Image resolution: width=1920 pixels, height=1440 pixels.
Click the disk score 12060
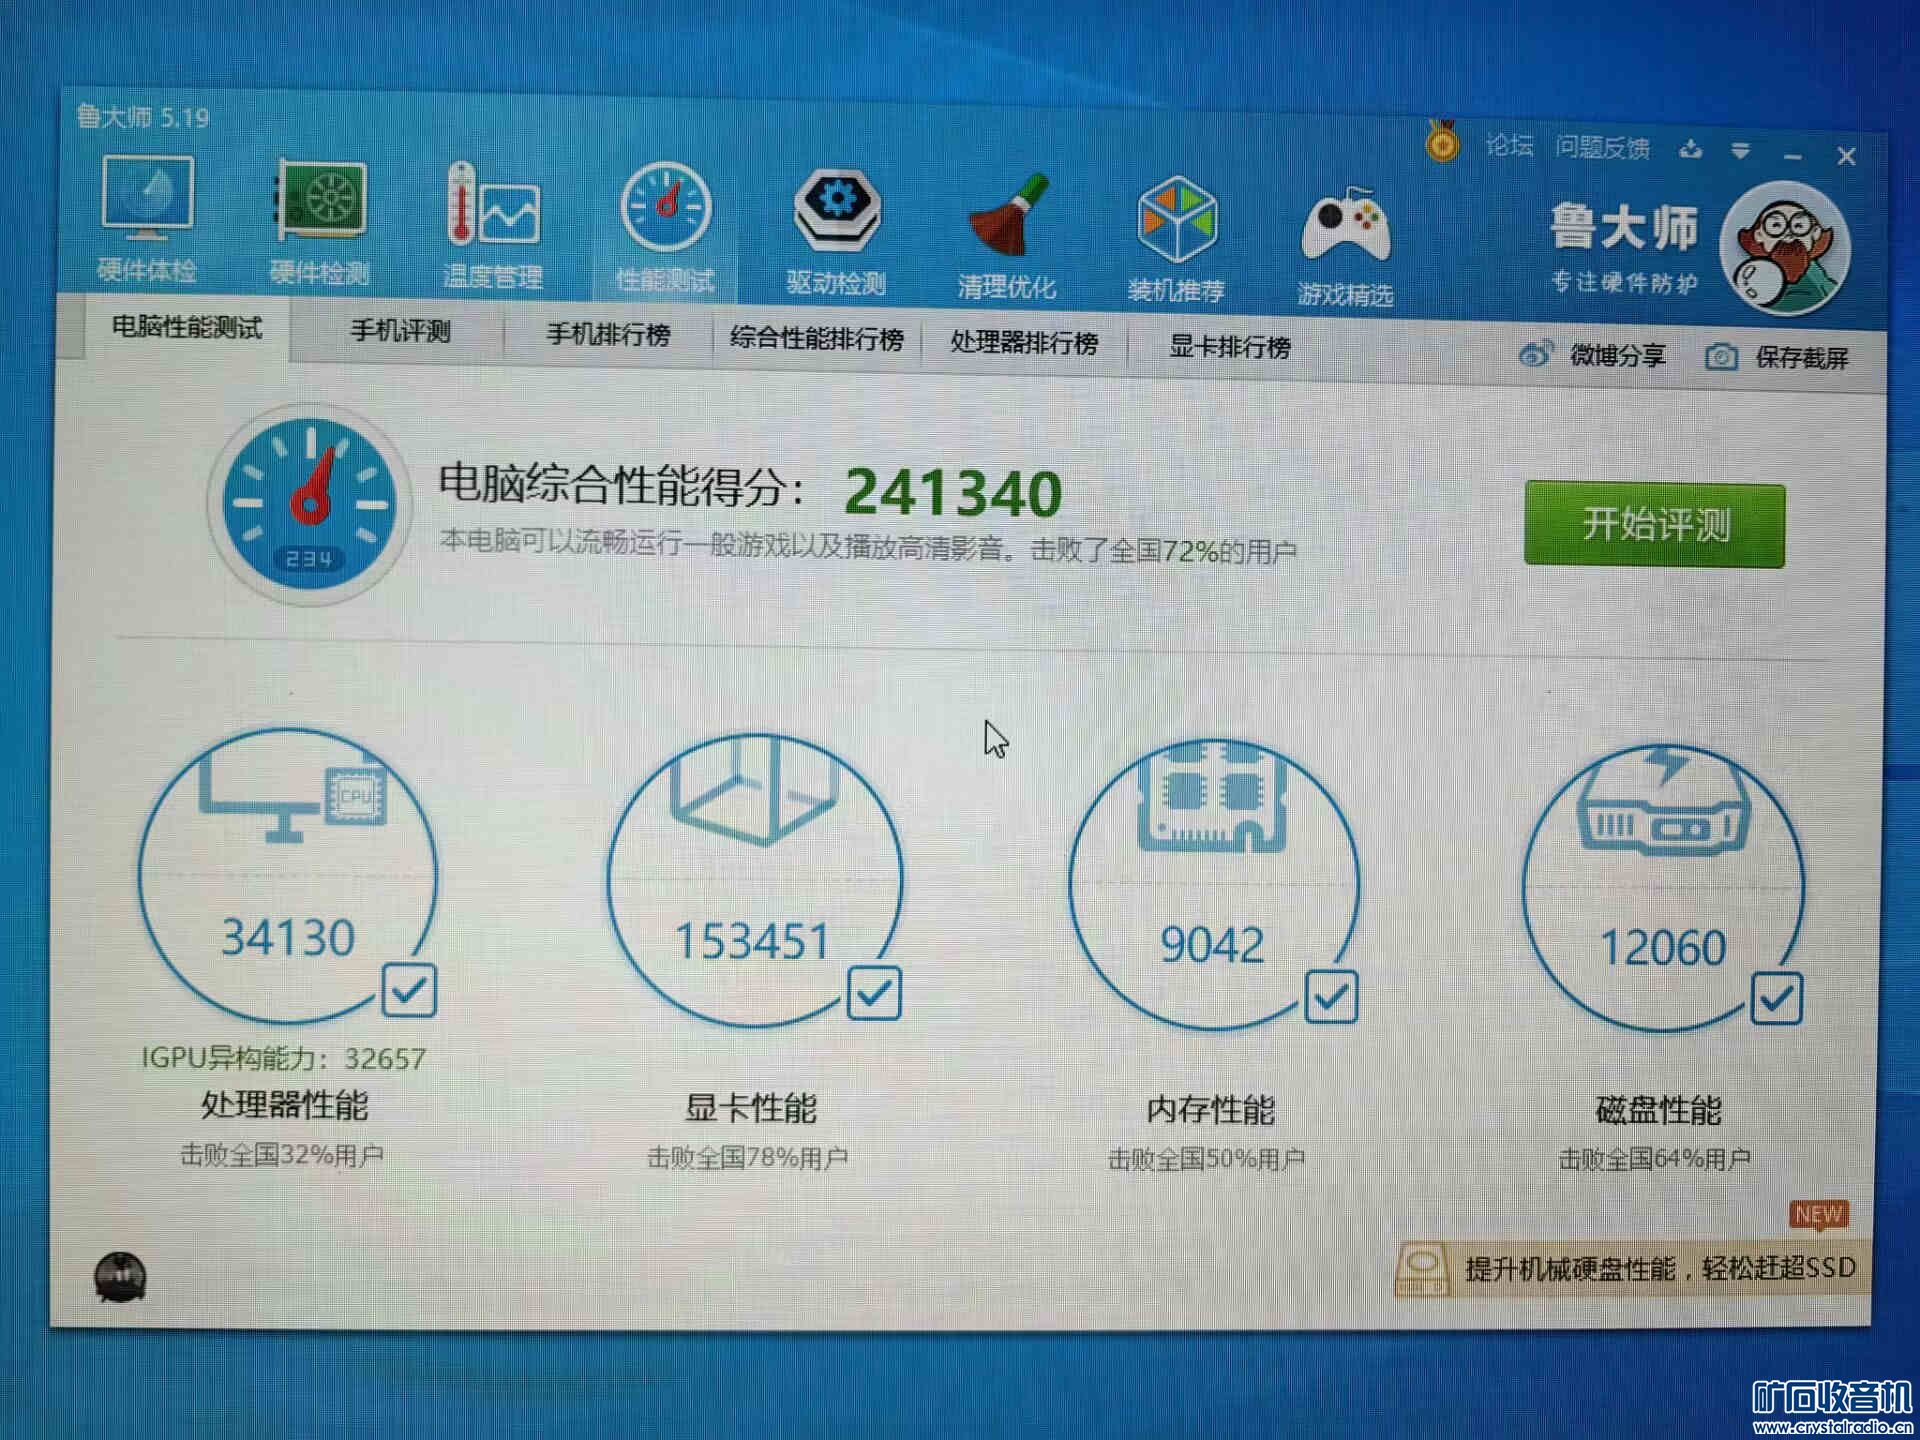coord(1663,947)
